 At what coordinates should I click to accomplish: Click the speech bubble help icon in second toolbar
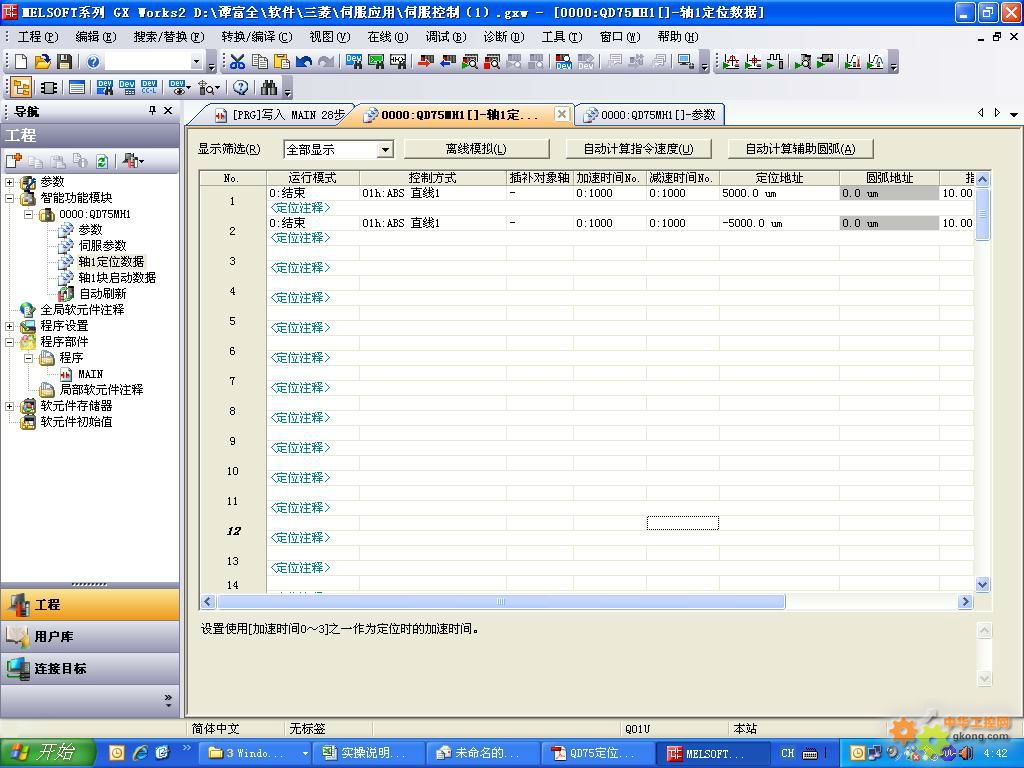pyautogui.click(x=240, y=88)
